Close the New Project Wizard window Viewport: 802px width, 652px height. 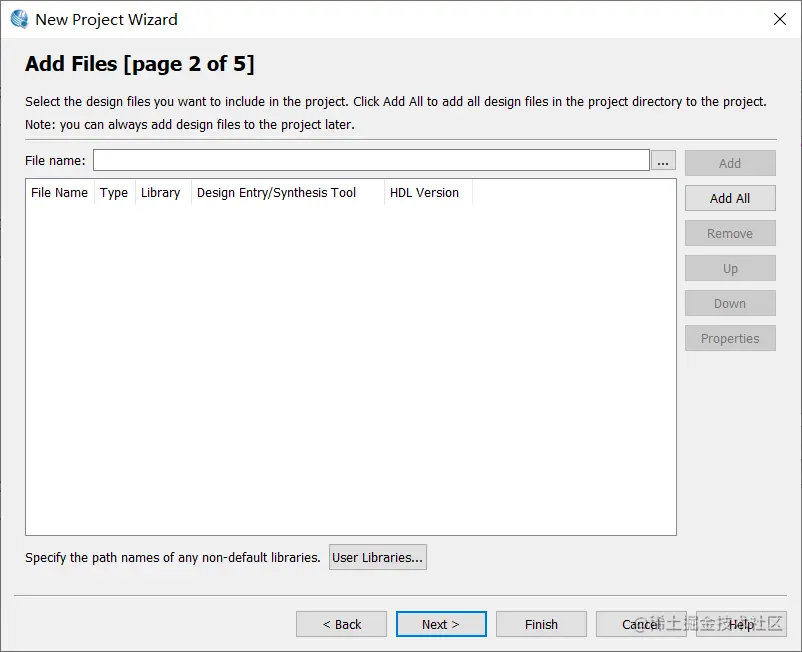(779, 19)
